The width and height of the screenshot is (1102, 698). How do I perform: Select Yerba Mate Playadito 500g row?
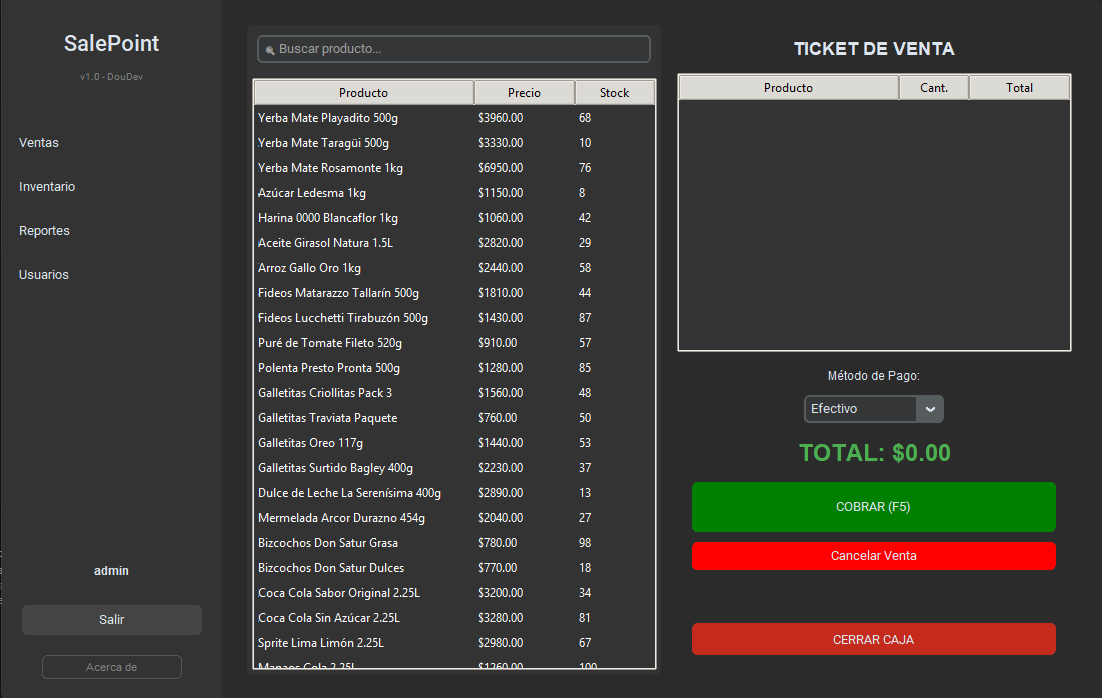[328, 118]
